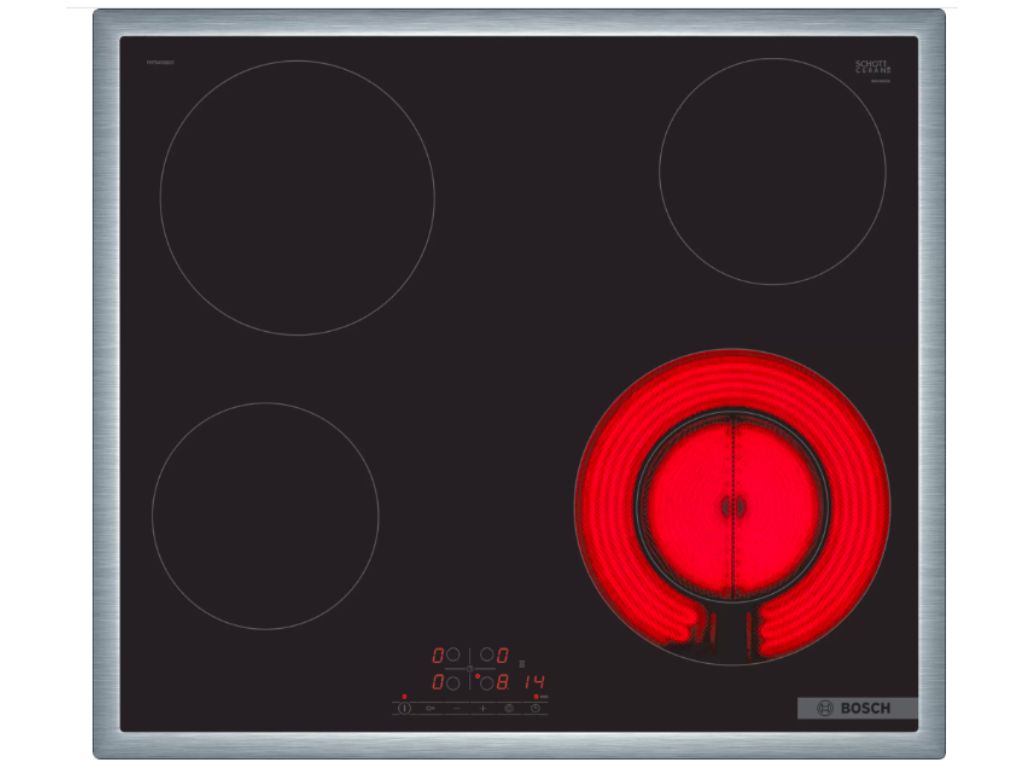Image resolution: width=1024 pixels, height=768 pixels.
Task: Click the large rear-left cooking zone
Action: tap(297, 197)
